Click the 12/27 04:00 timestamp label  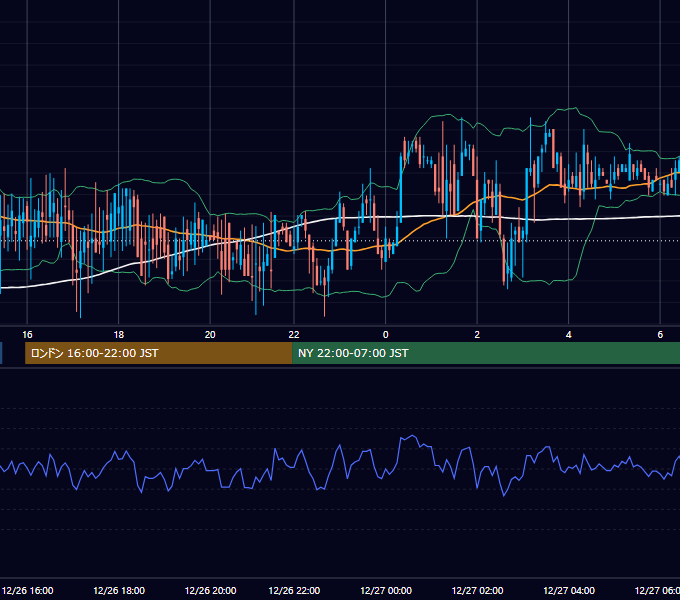(569, 590)
